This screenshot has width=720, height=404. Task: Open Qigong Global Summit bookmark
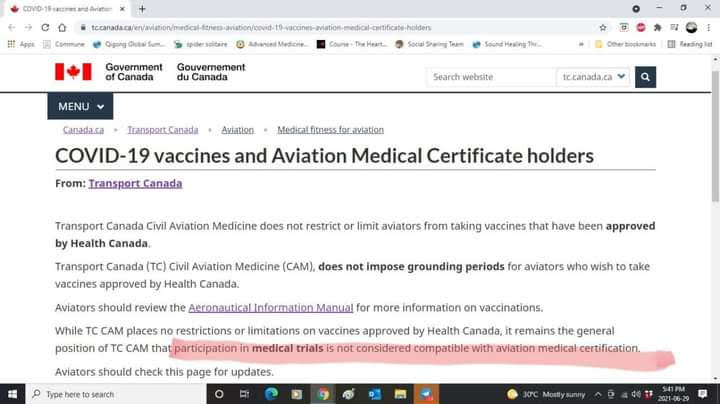tap(129, 44)
